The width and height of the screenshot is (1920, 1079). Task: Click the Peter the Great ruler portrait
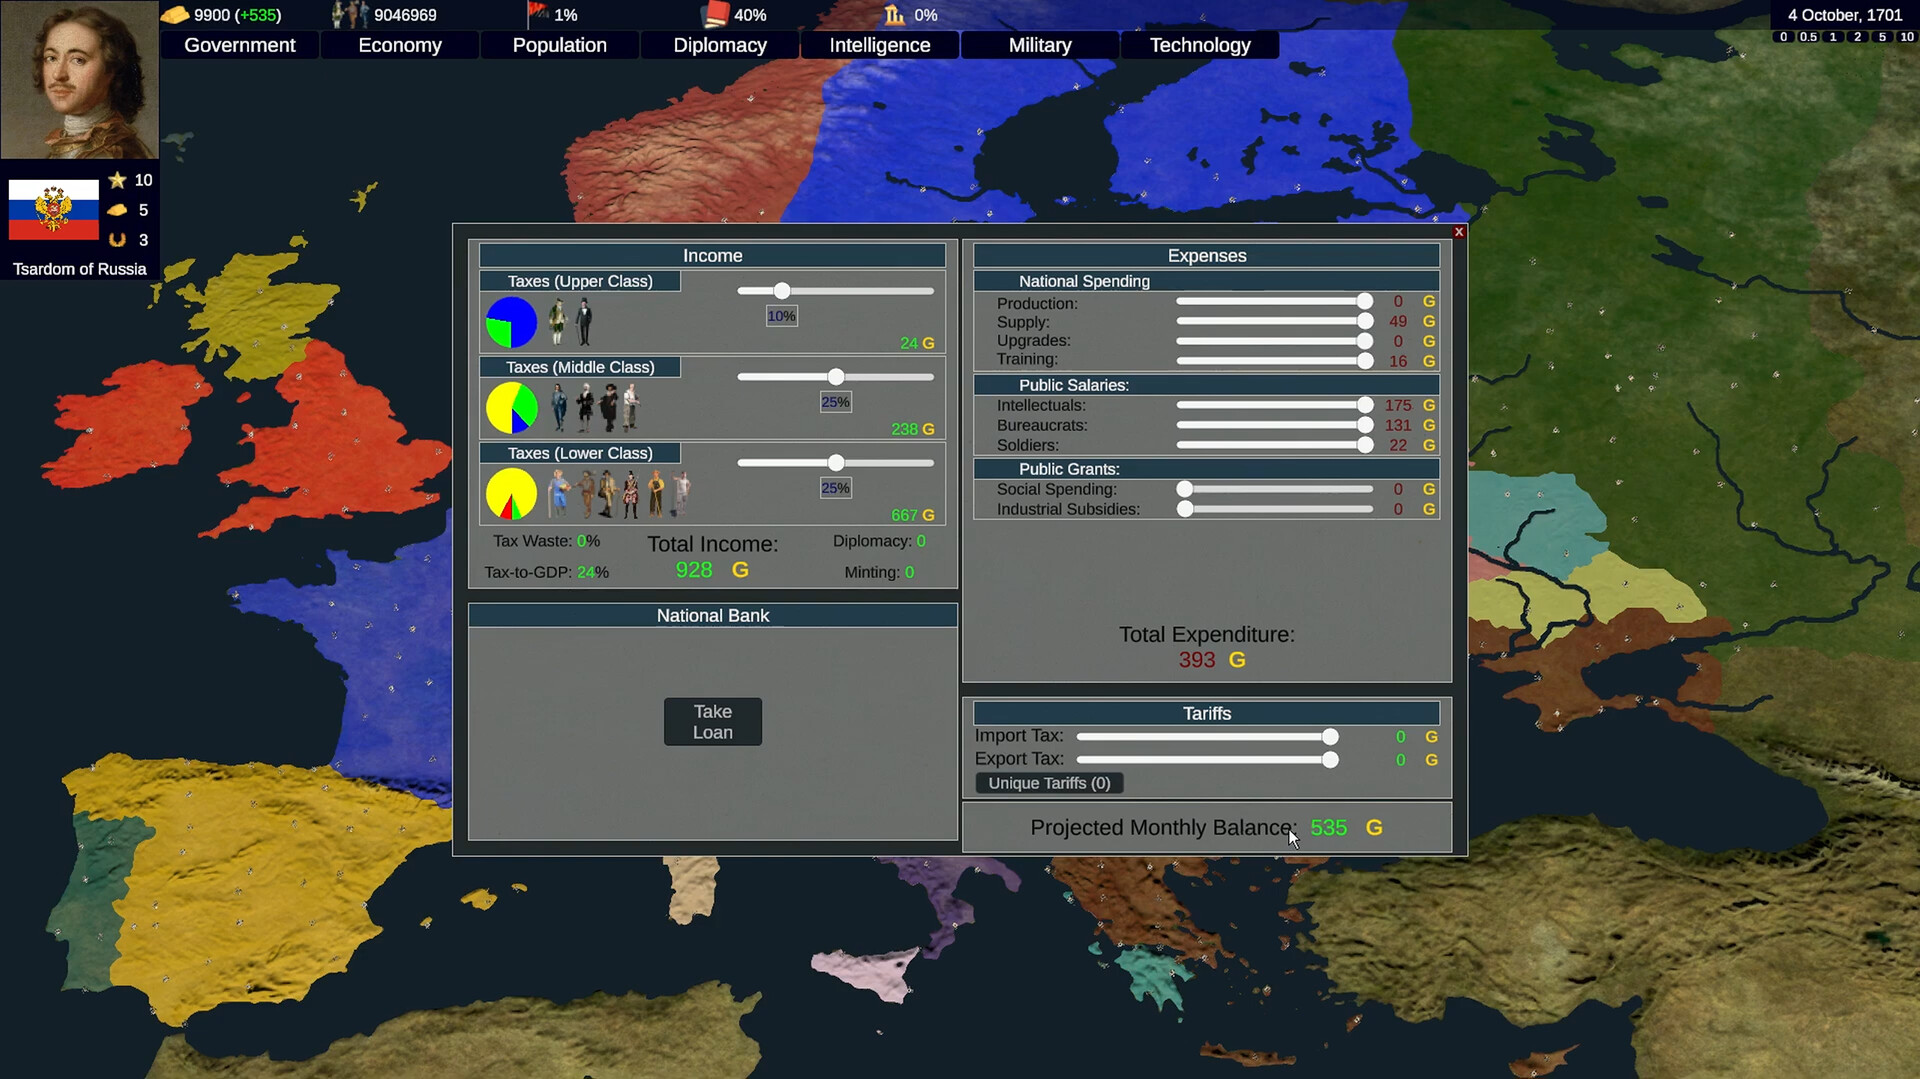79,79
